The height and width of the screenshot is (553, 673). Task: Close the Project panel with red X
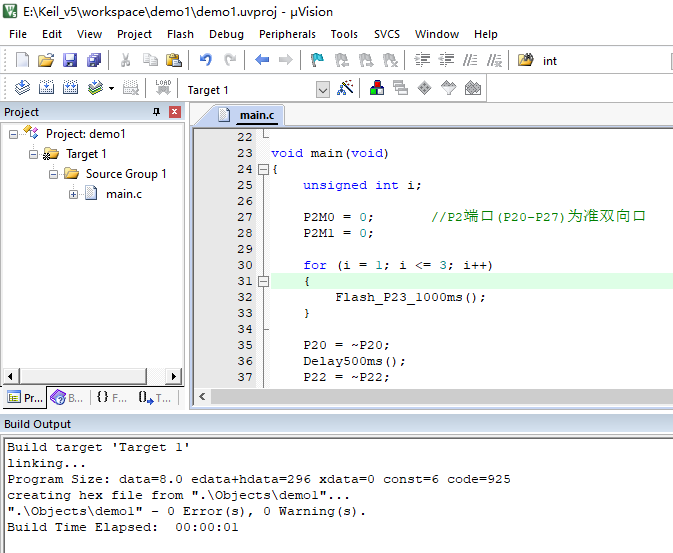(x=174, y=112)
